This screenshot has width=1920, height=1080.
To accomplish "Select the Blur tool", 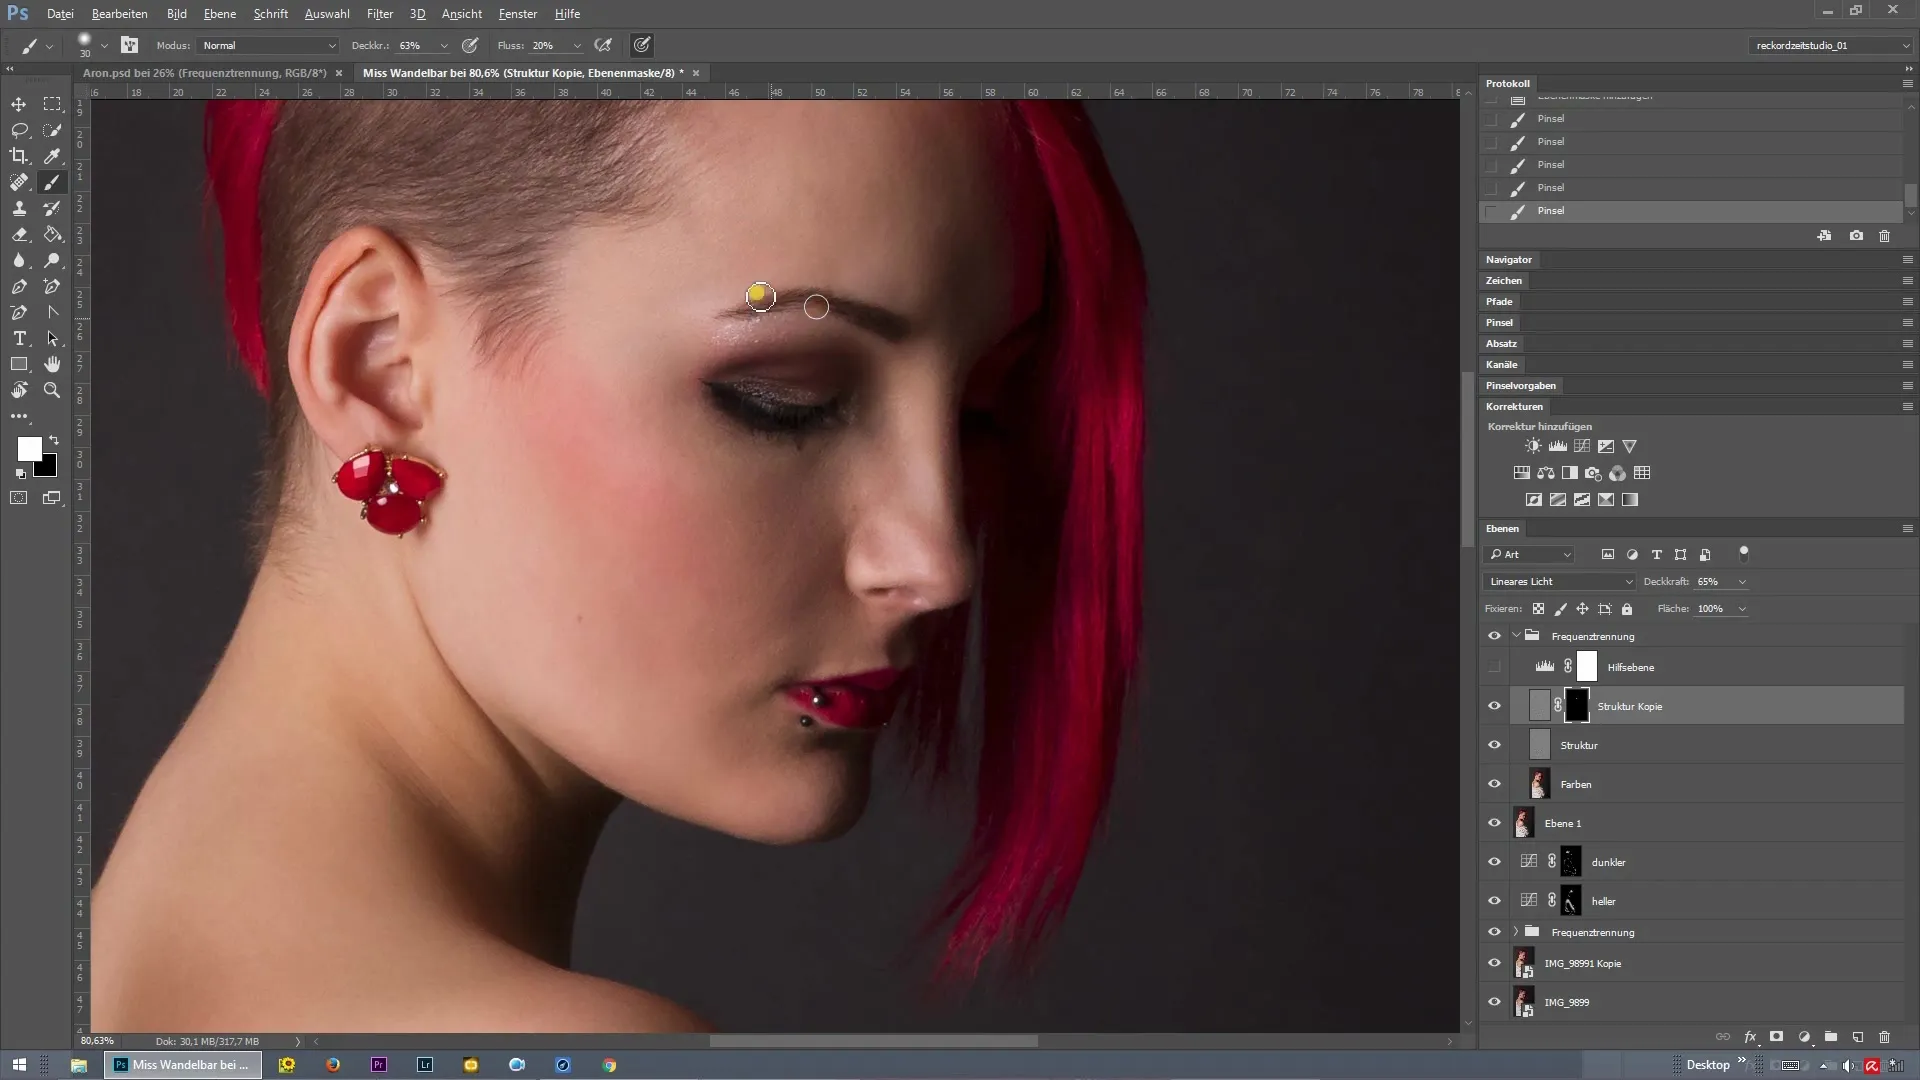I will 19,260.
